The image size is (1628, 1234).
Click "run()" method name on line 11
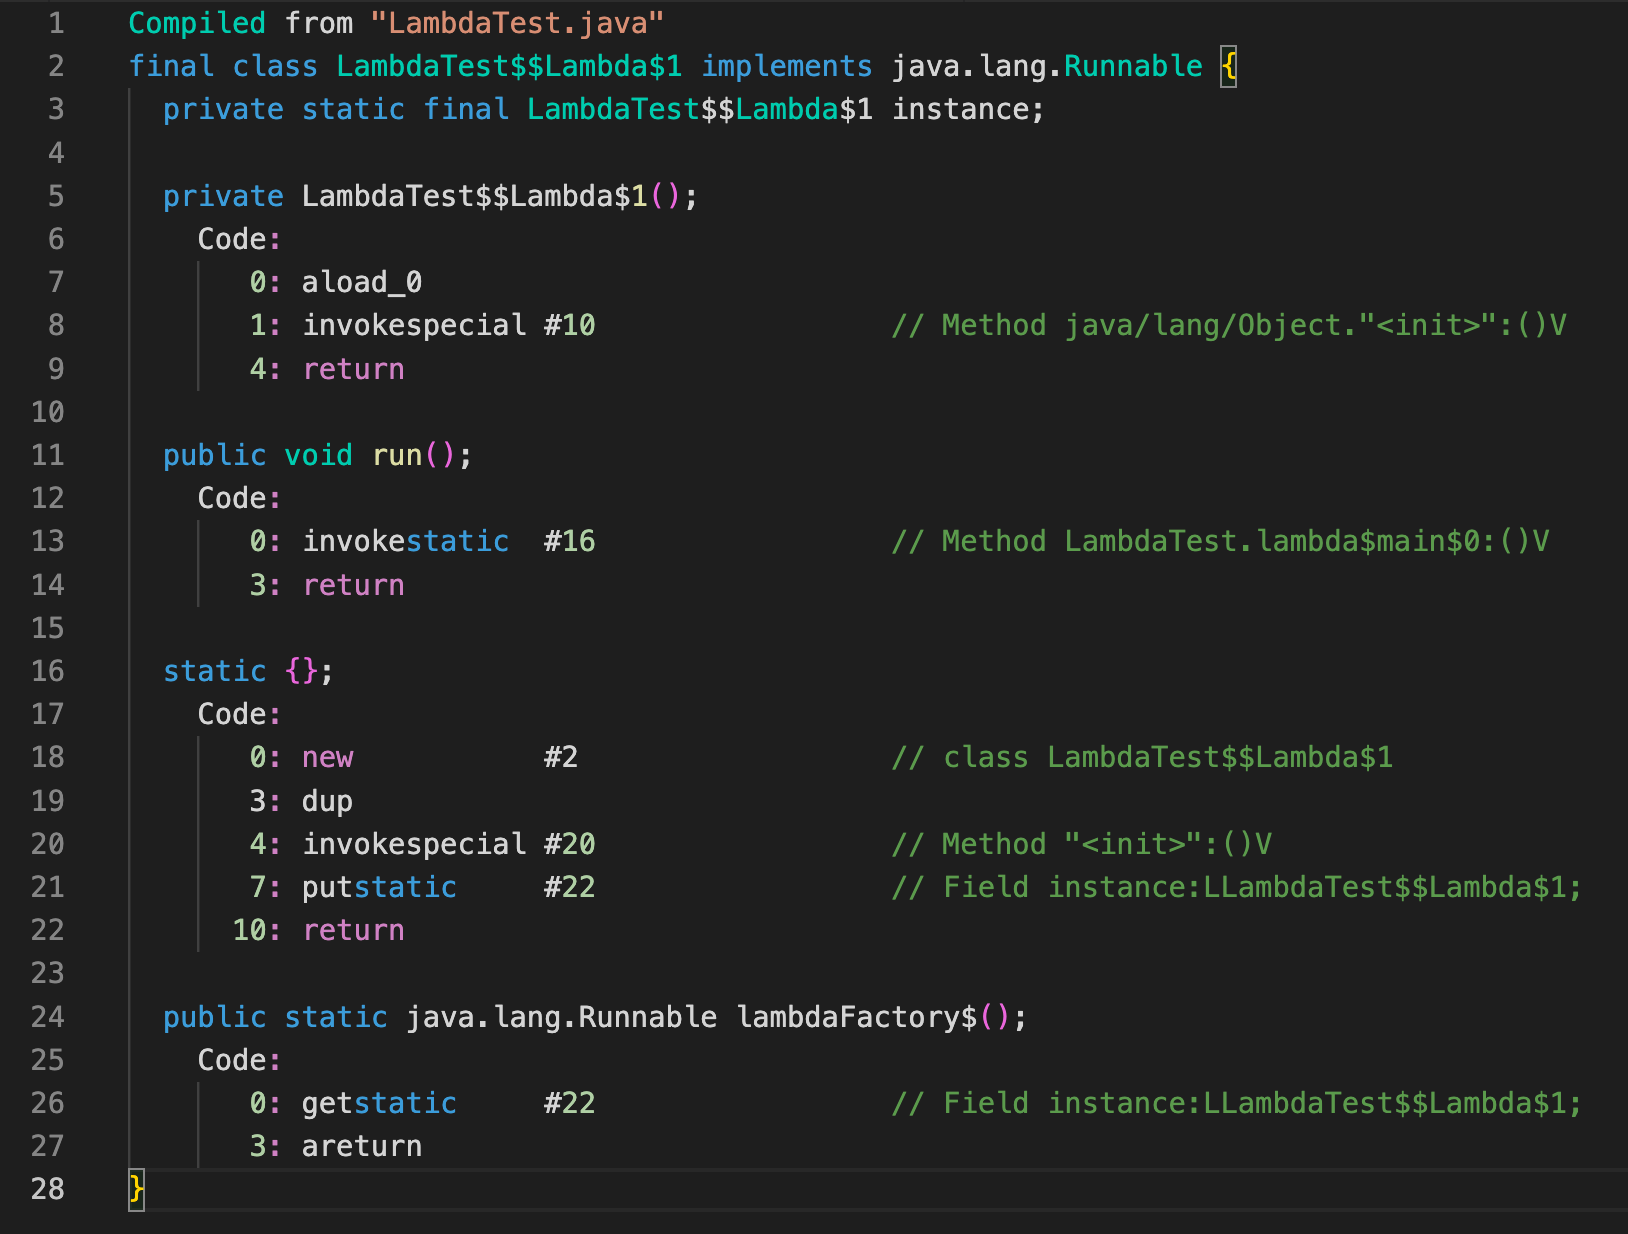tap(414, 455)
